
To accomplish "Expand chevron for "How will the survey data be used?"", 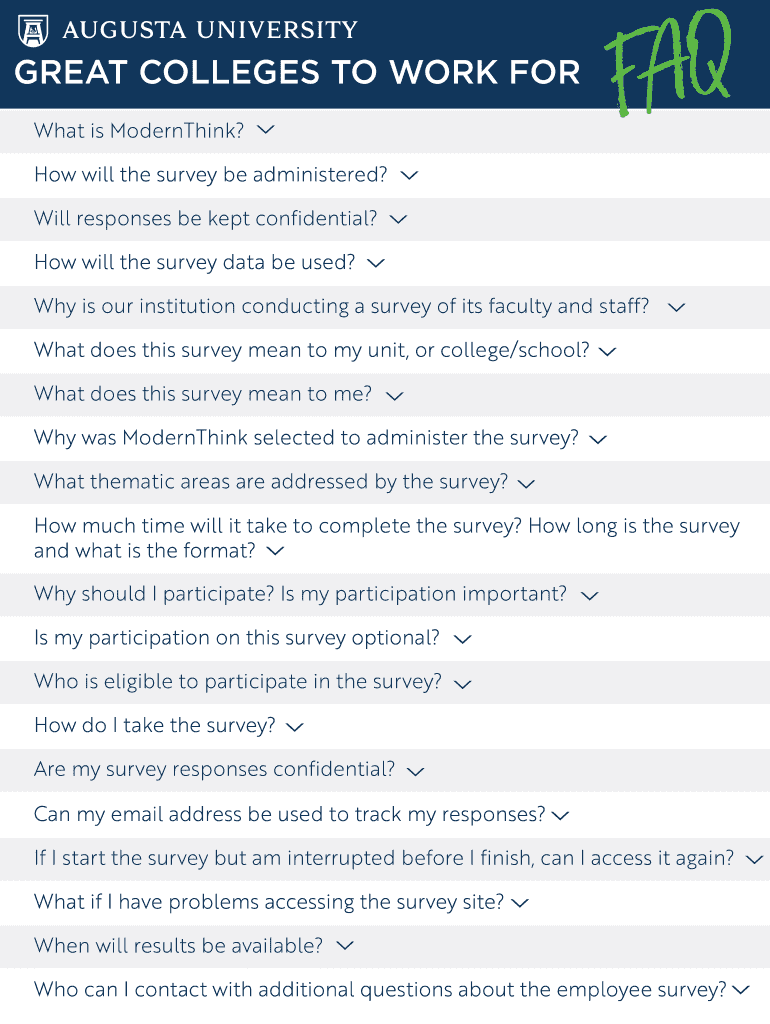I will 376,263.
